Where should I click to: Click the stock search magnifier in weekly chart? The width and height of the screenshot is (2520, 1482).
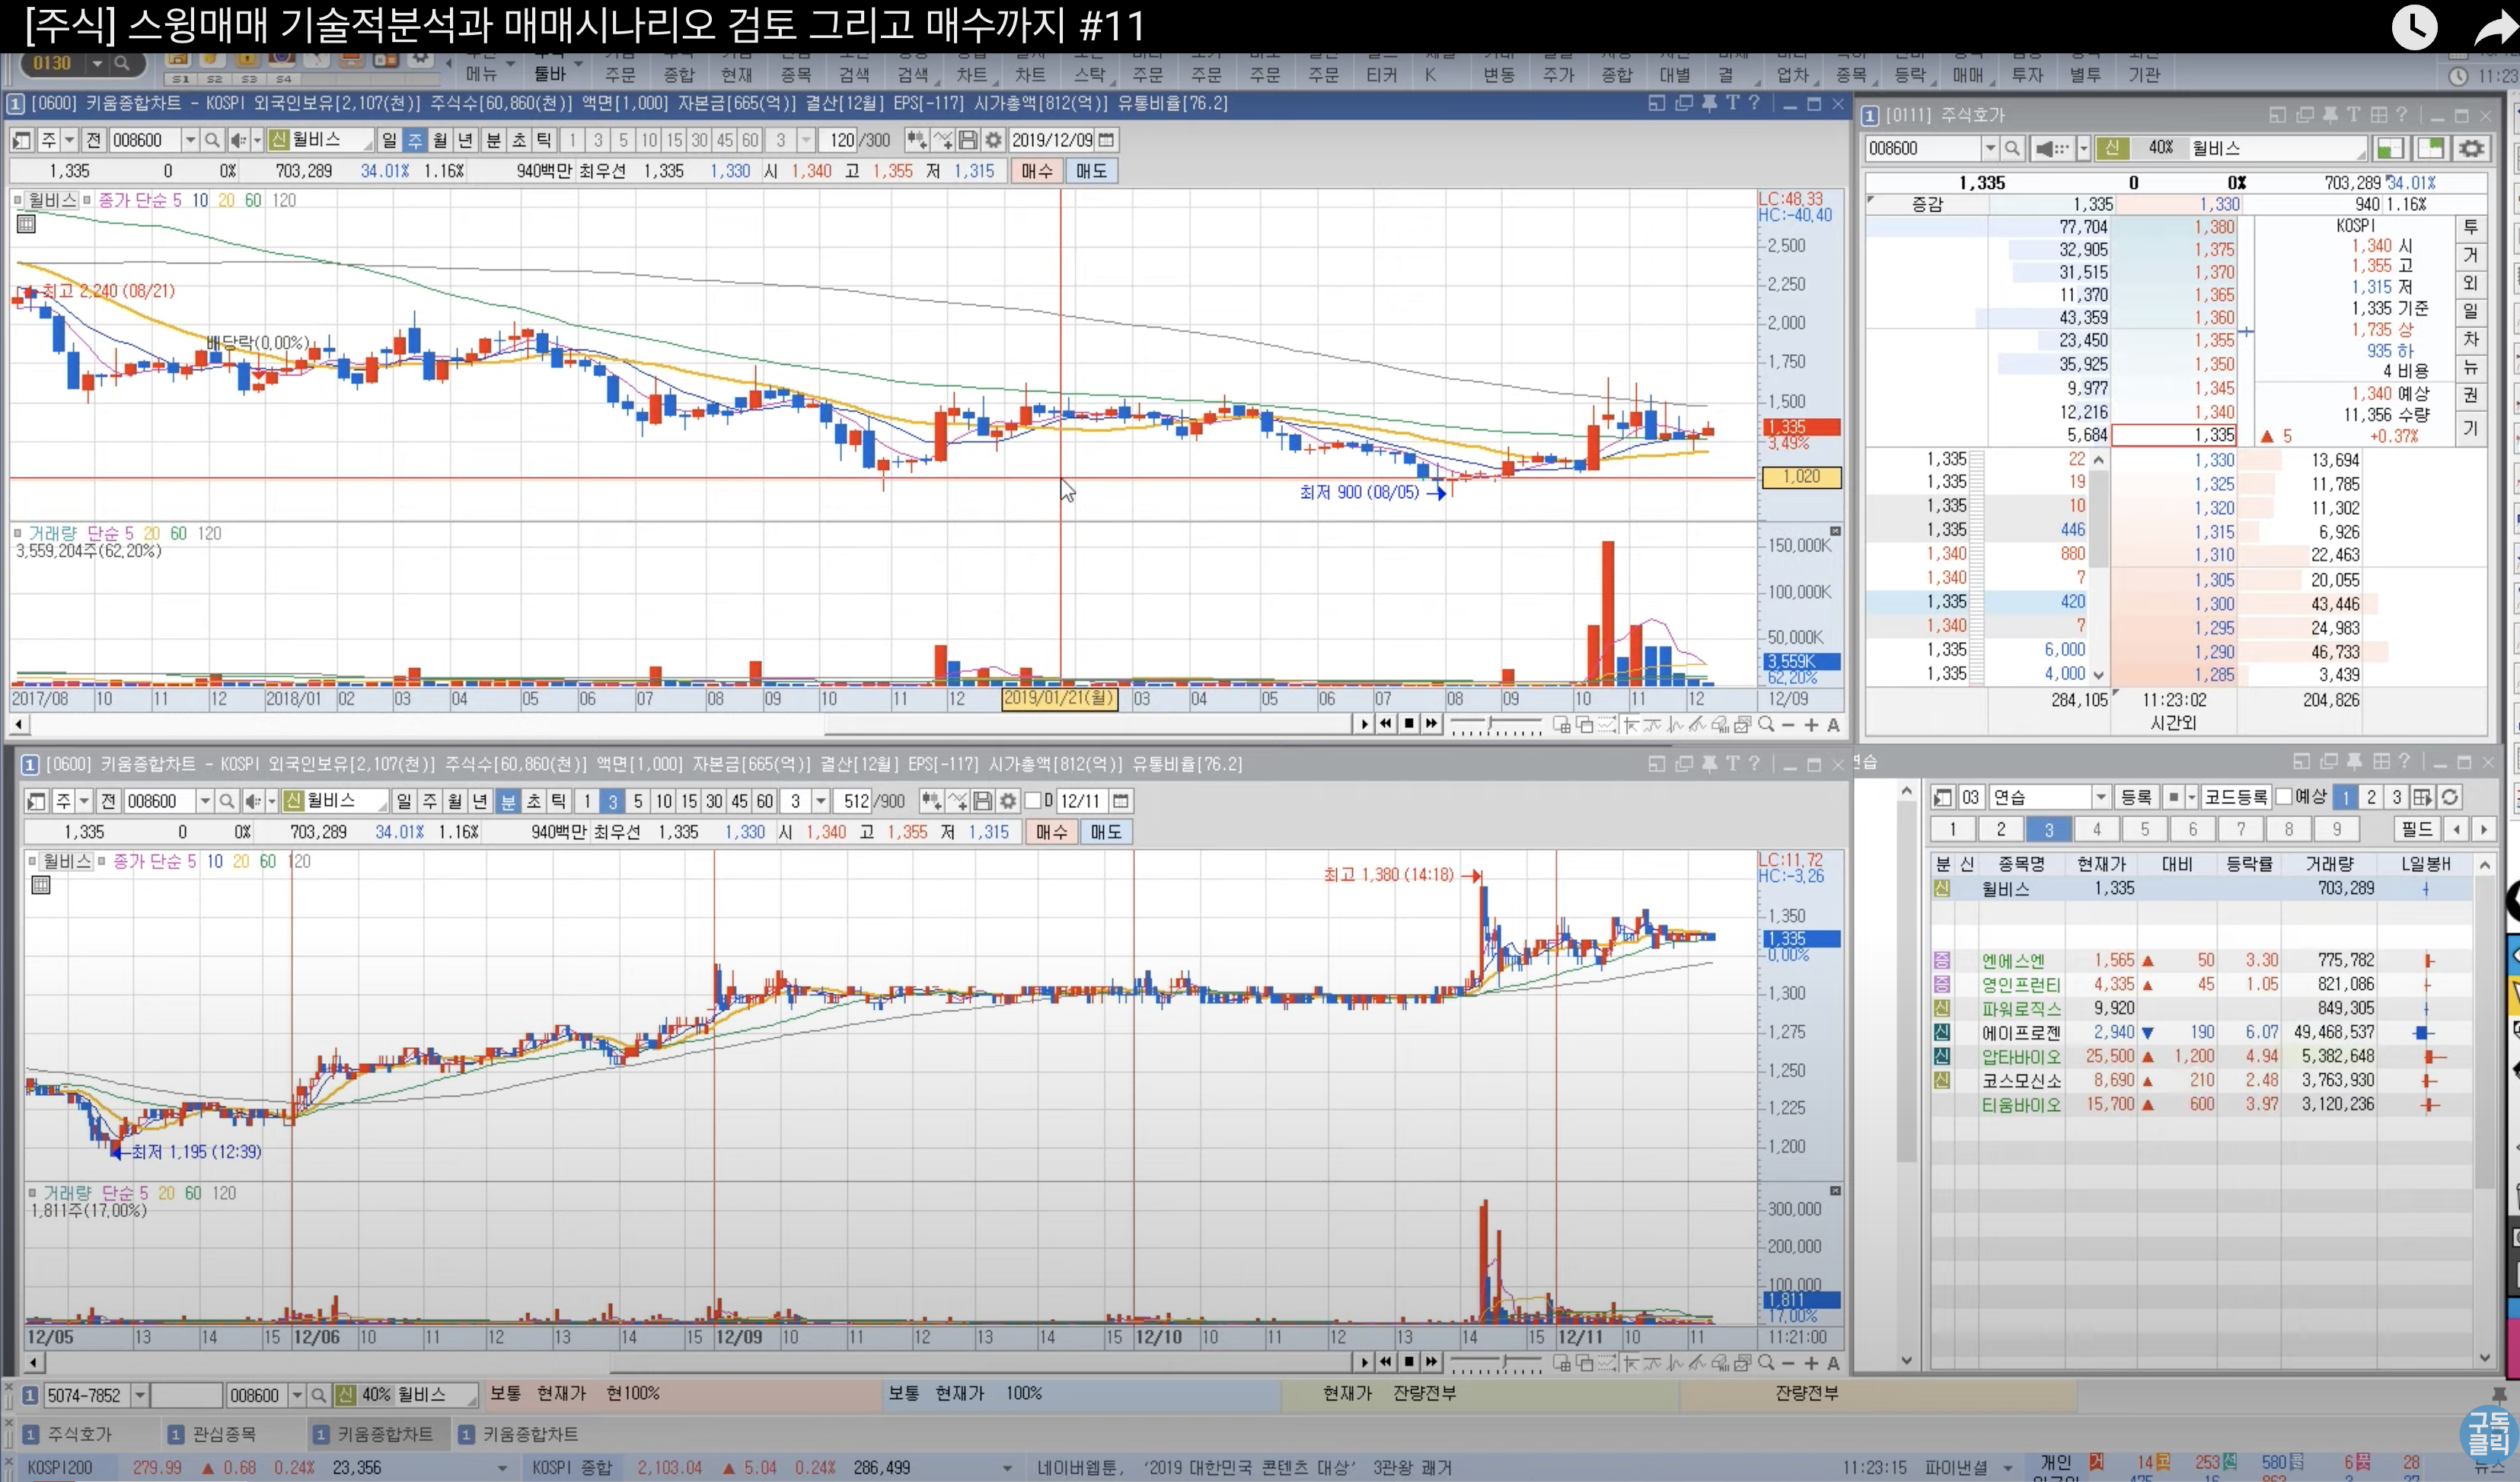(212, 140)
